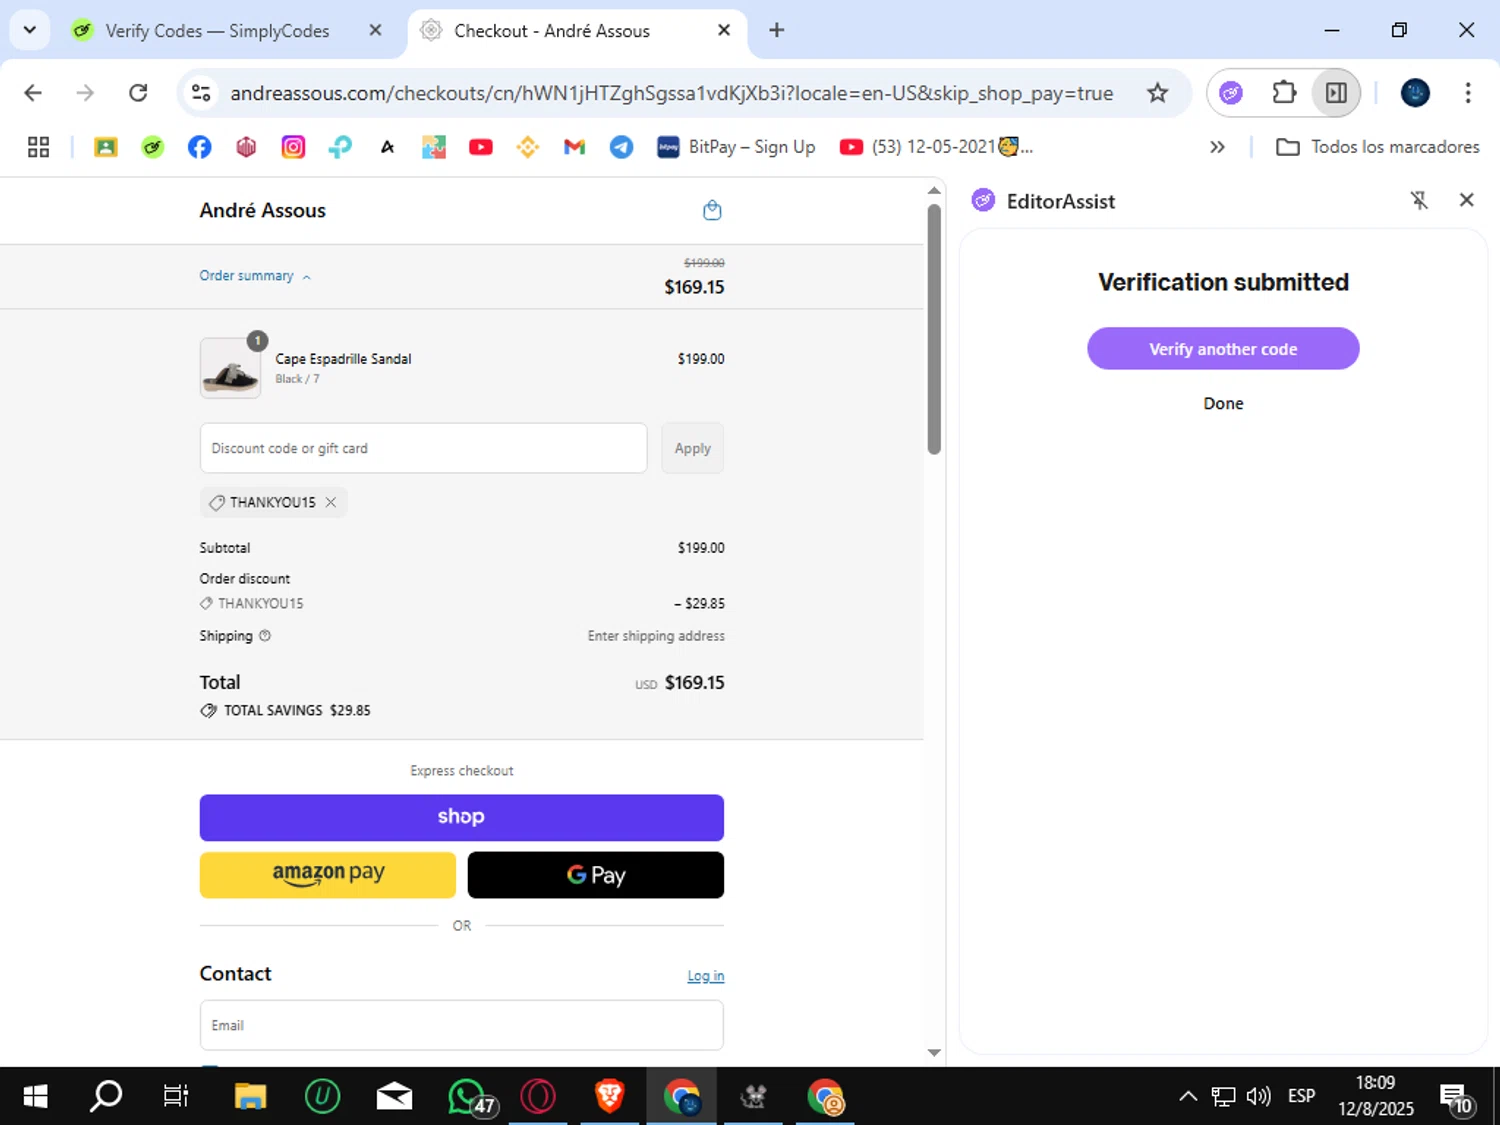This screenshot has height=1125, width=1500.
Task: Open Windows taskbar search
Action: pos(105,1097)
